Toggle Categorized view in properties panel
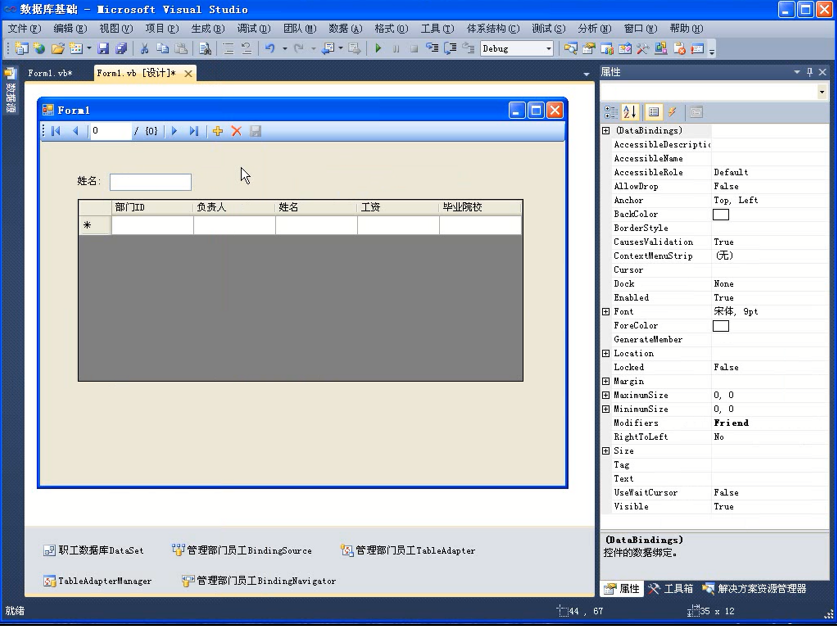 611,112
